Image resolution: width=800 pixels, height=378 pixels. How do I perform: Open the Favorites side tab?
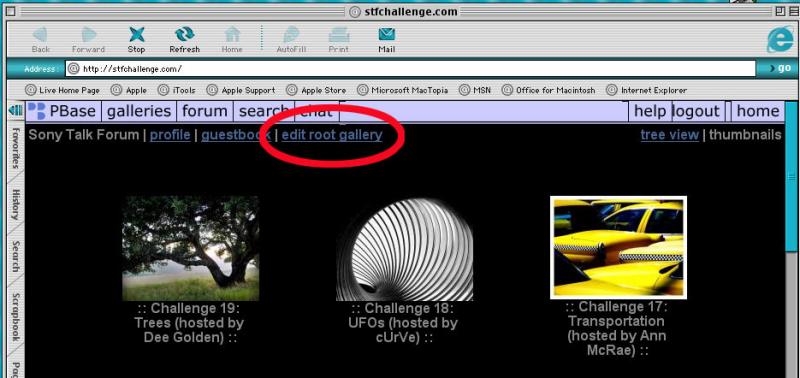click(x=15, y=148)
